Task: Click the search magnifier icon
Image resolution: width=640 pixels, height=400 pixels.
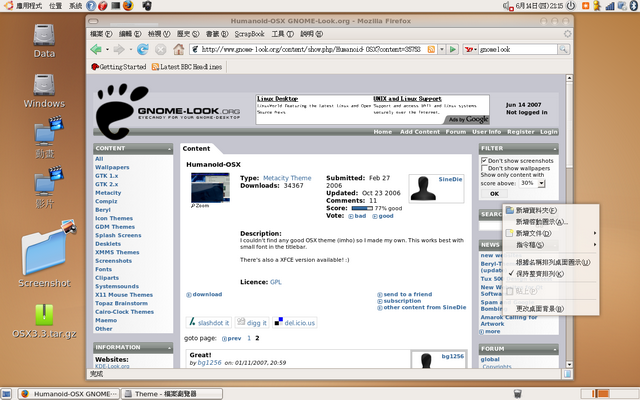Action: click(563, 49)
